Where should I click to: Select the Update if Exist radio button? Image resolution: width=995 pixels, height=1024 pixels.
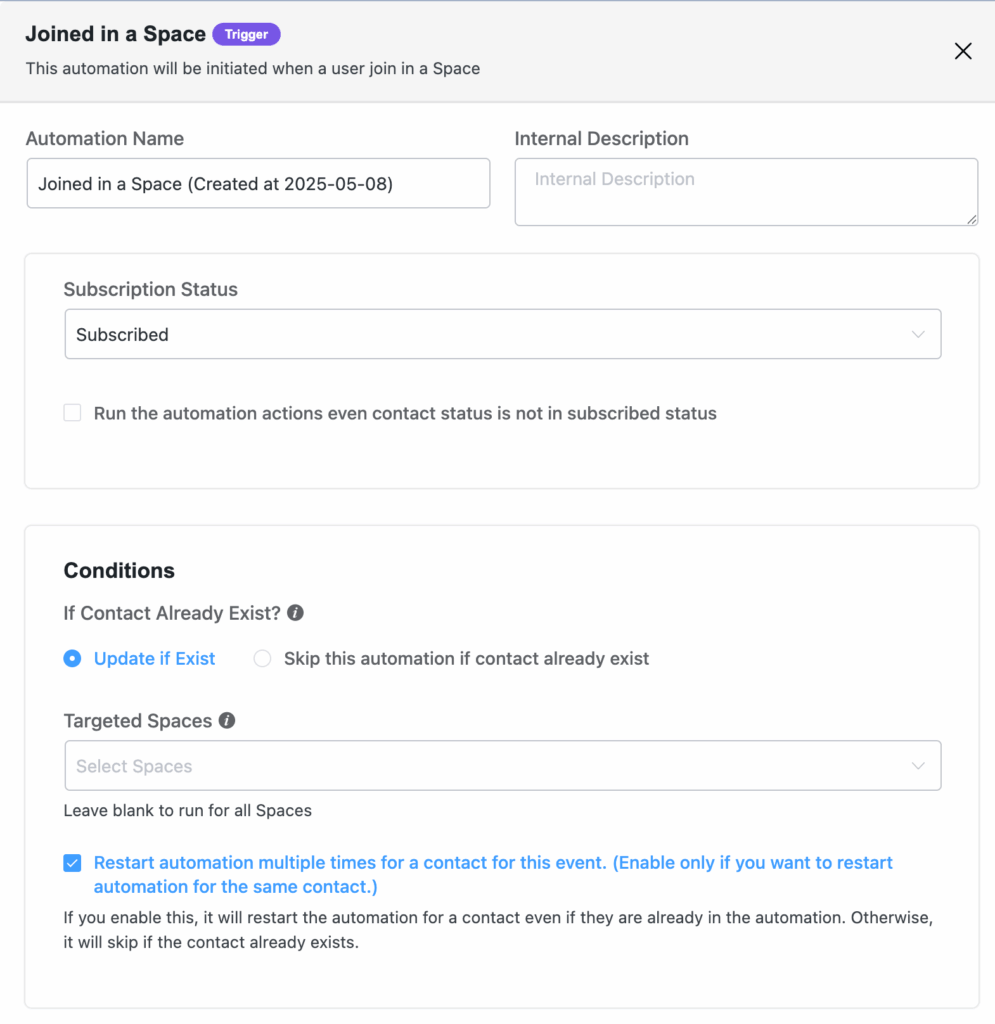pyautogui.click(x=72, y=659)
